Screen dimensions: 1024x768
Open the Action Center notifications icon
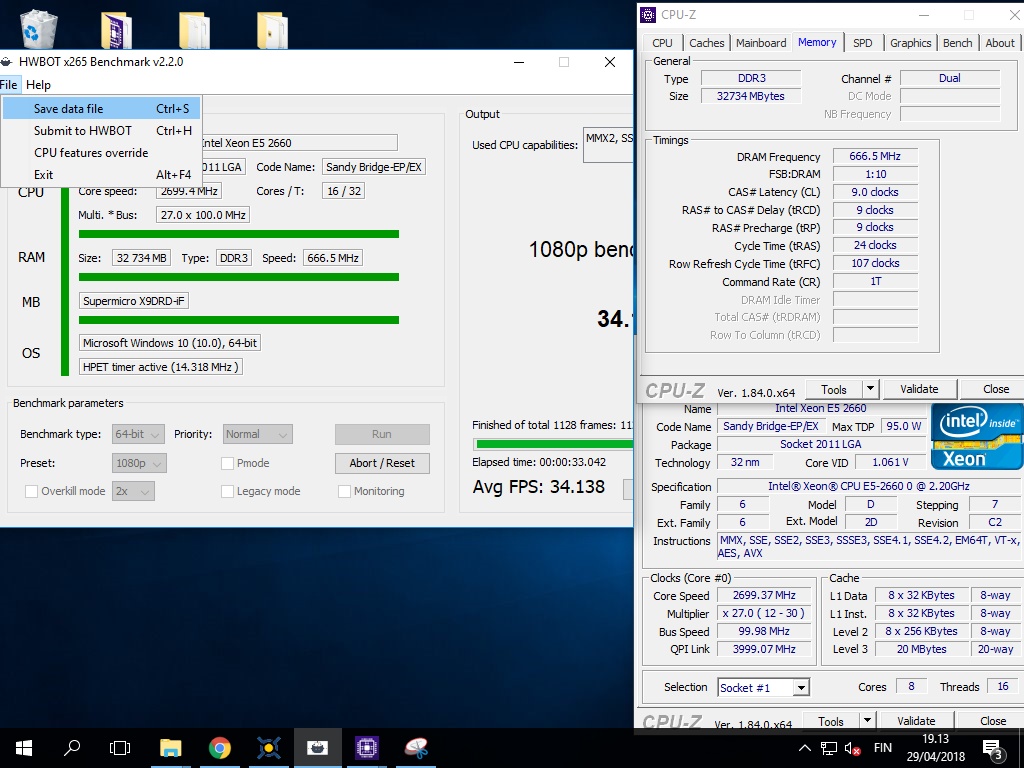pos(993,748)
